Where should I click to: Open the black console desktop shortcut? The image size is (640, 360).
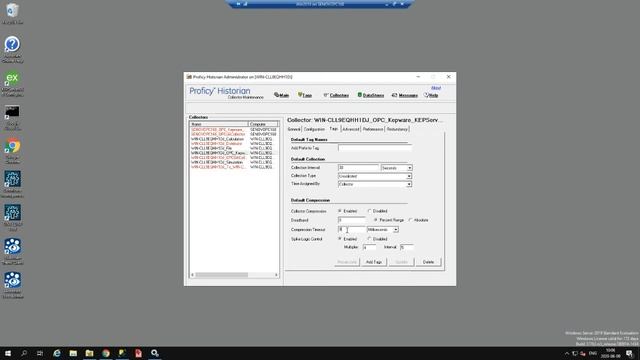(x=12, y=118)
